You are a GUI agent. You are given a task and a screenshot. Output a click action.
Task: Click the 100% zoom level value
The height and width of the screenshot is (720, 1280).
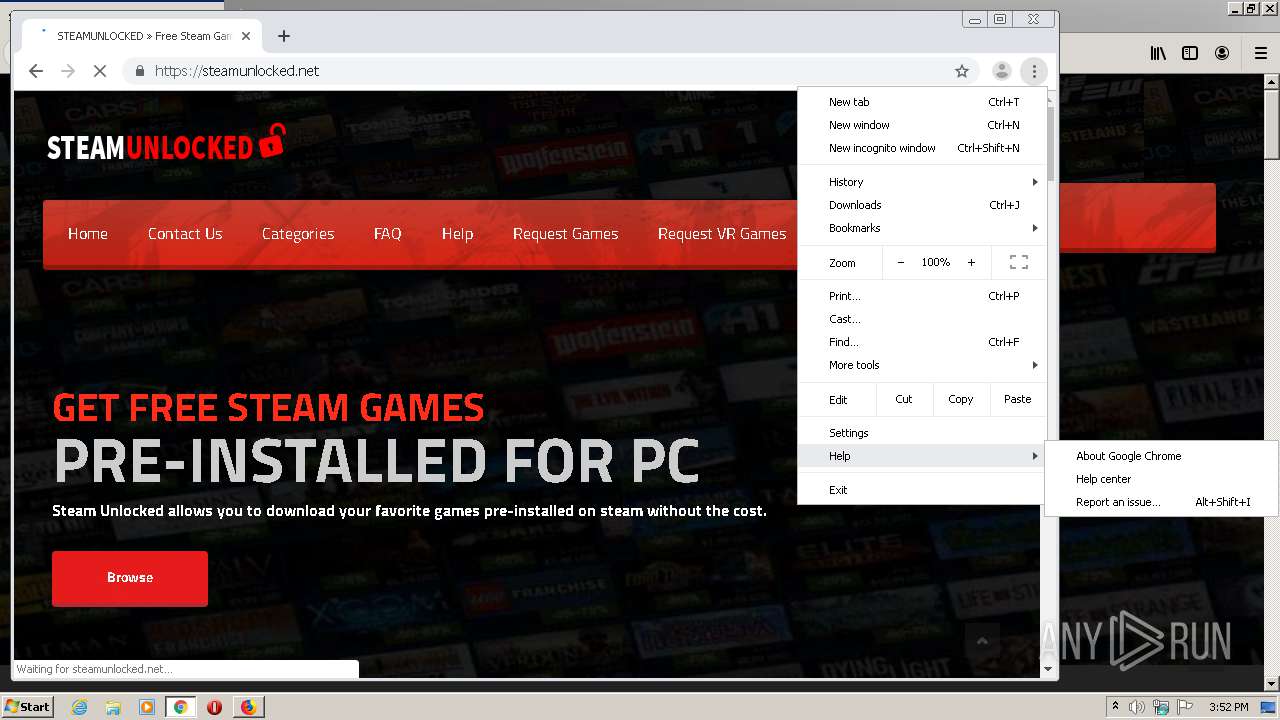point(936,262)
